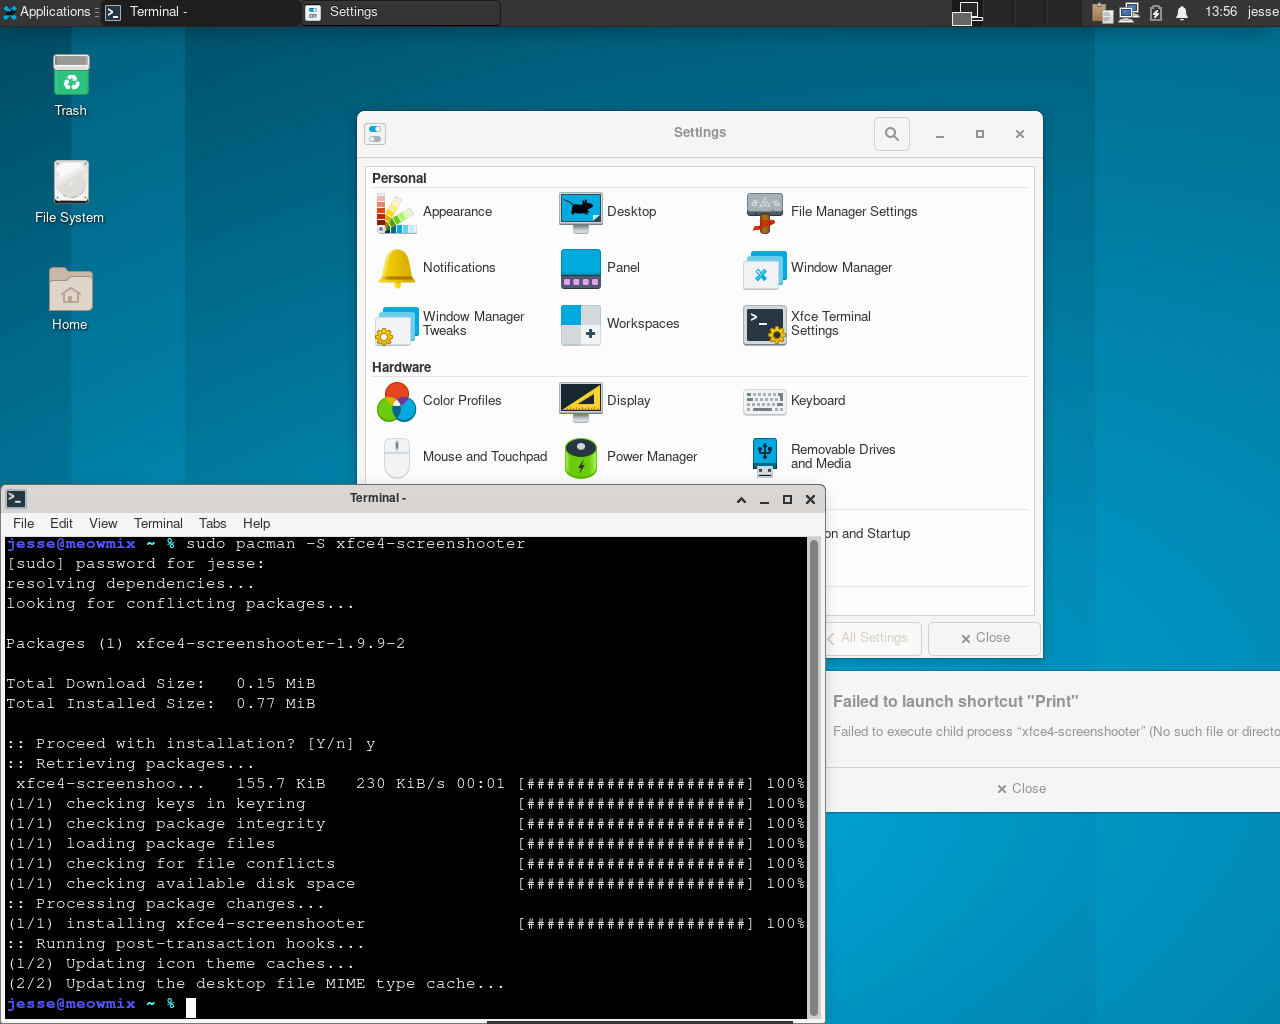Open Desktop settings icon

581,212
